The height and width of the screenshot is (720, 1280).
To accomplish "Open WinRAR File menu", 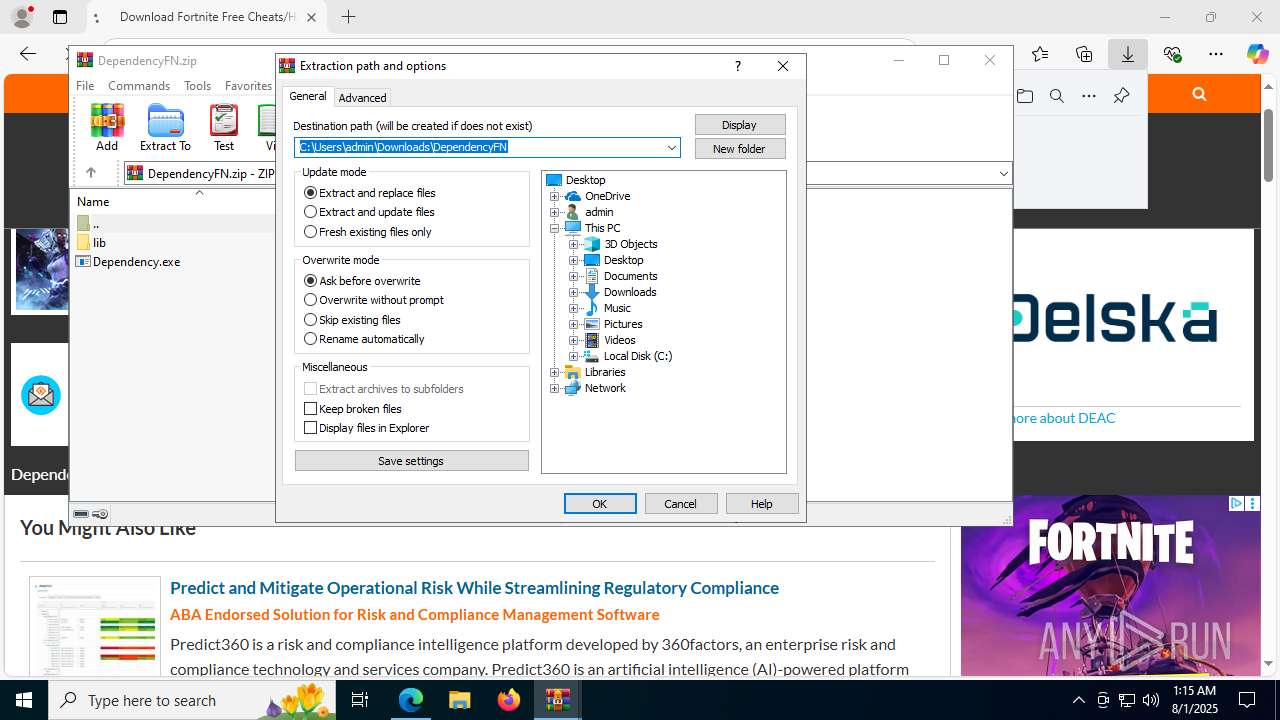I will click(85, 86).
